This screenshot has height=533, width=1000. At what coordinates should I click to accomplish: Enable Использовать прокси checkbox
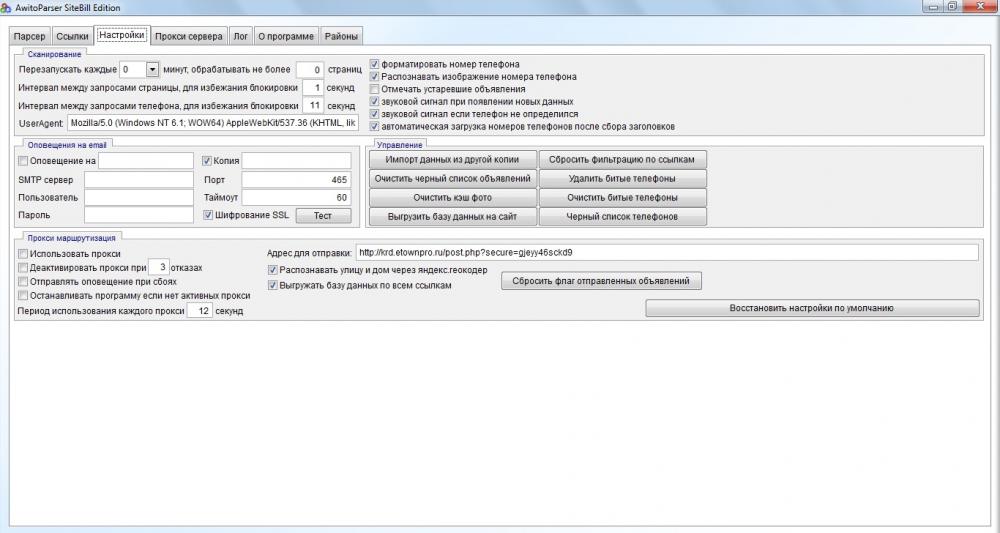tap(24, 254)
